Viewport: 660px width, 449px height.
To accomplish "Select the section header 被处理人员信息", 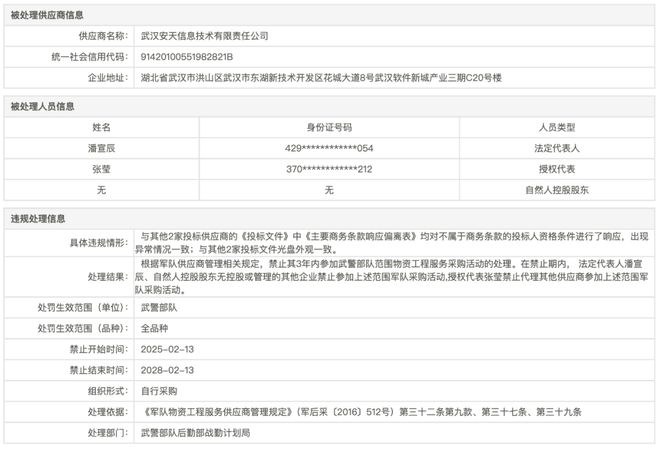I will point(42,106).
